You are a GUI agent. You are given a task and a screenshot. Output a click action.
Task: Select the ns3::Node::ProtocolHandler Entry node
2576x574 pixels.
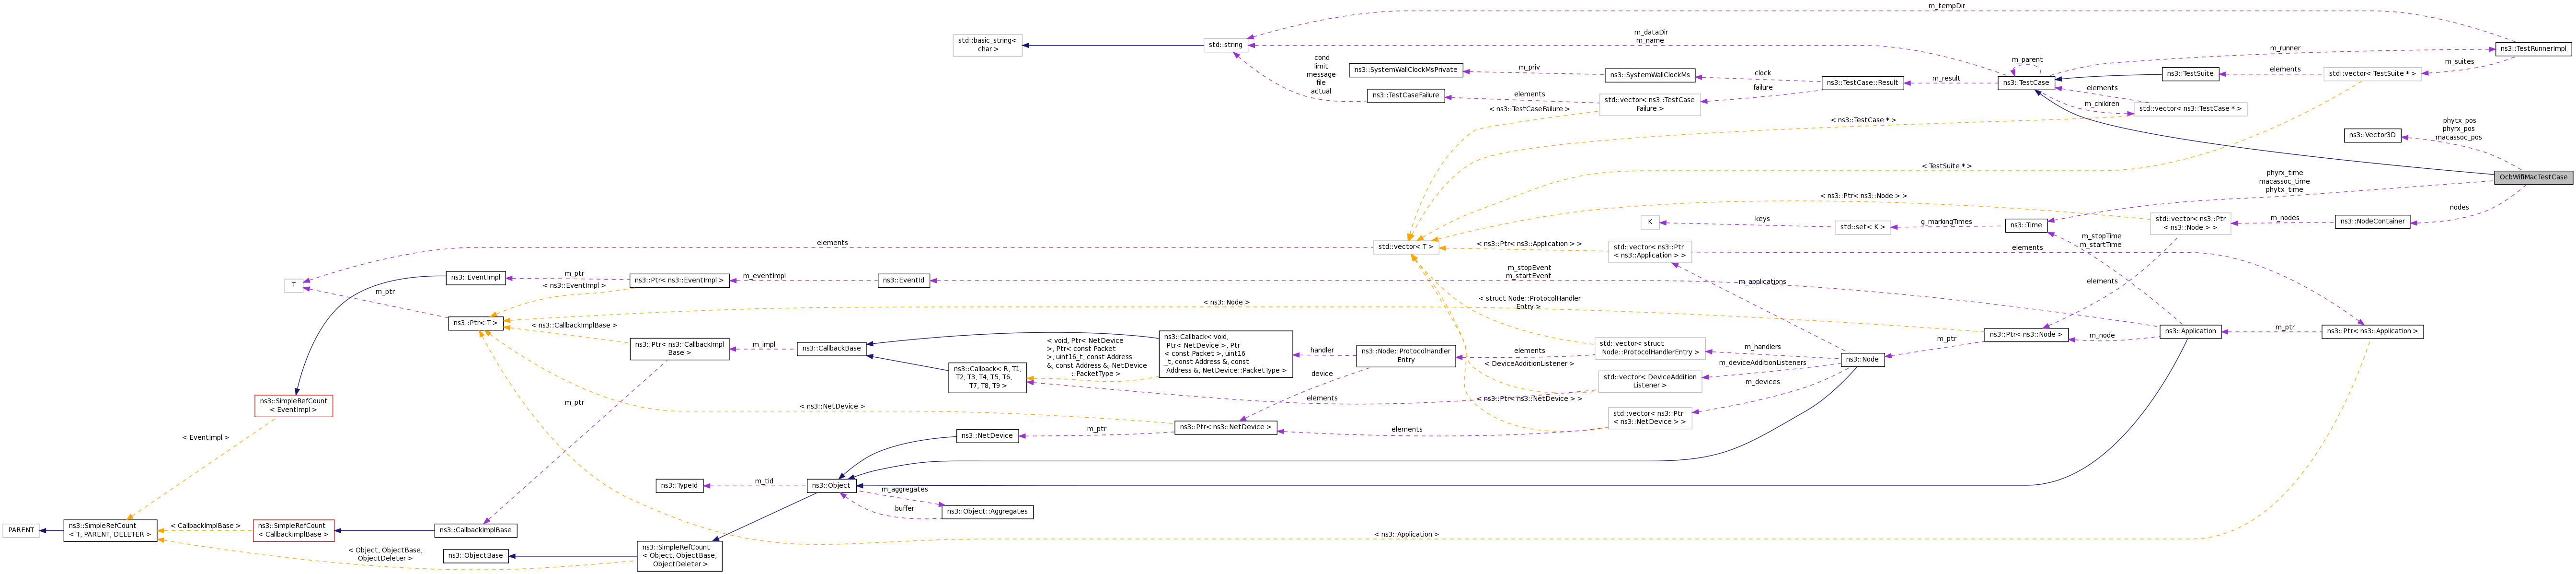coord(1406,356)
